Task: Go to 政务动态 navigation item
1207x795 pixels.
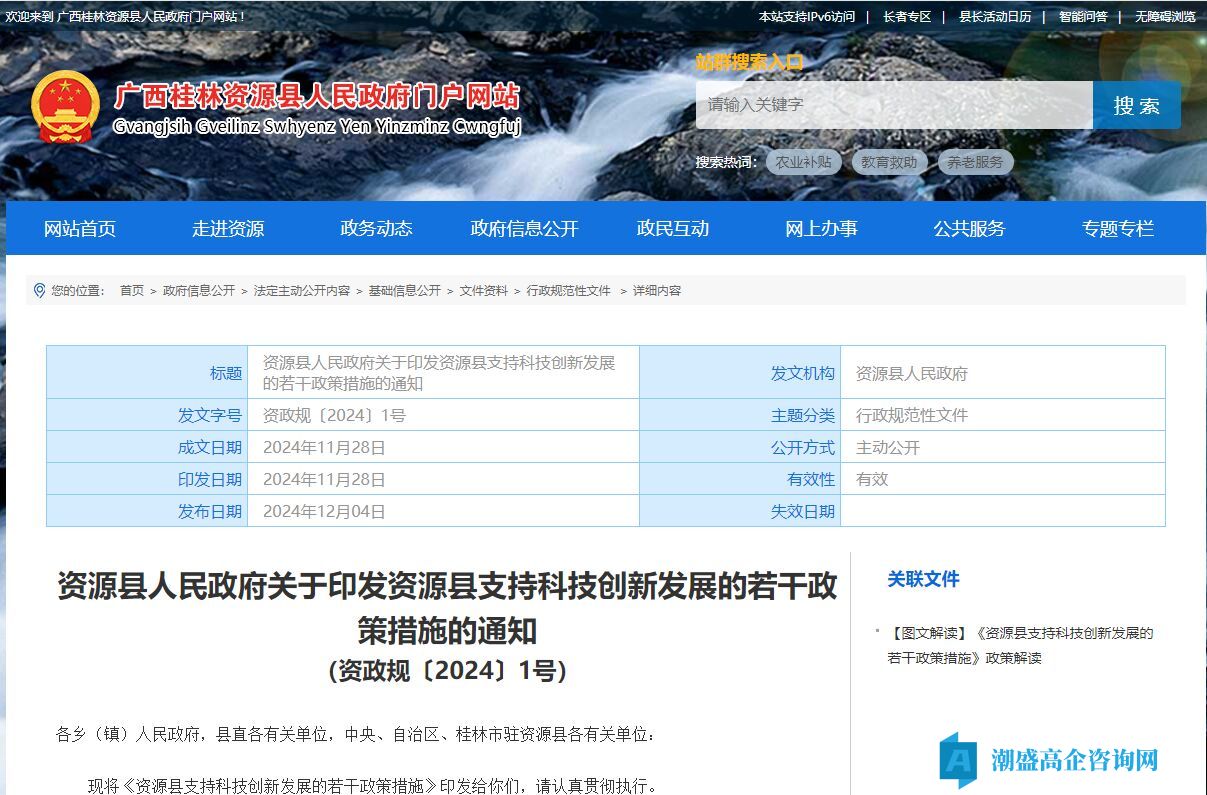Action: [376, 229]
